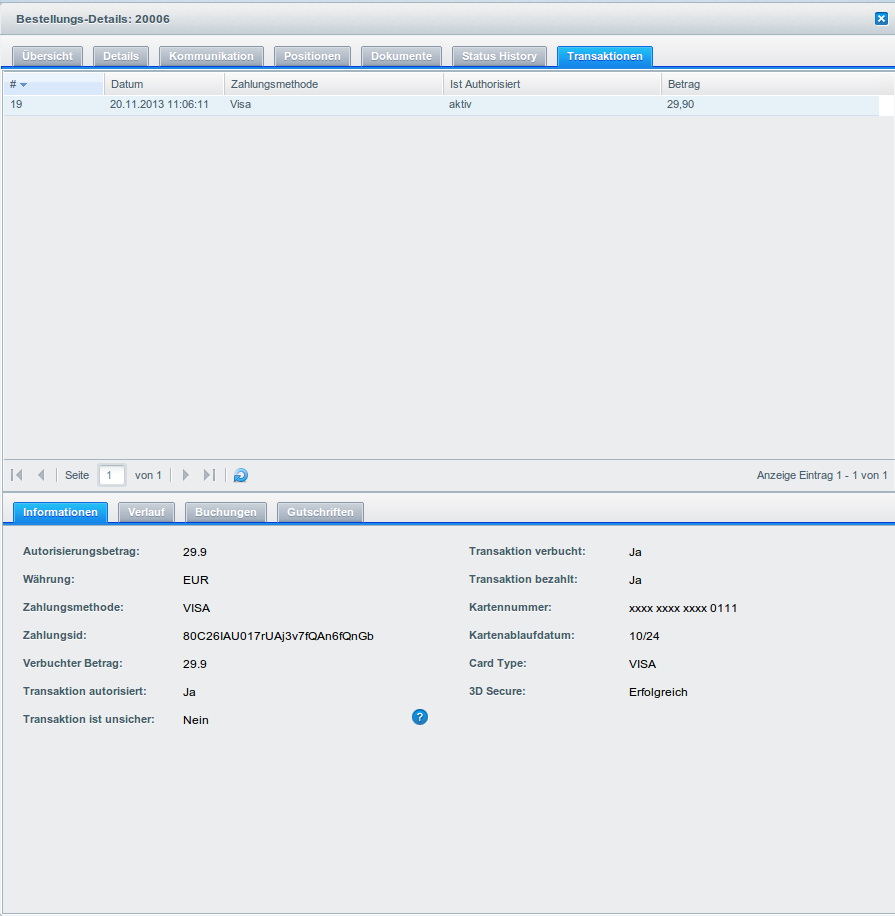Go to last page arrow icon
The height and width of the screenshot is (916, 895).
[x=209, y=476]
